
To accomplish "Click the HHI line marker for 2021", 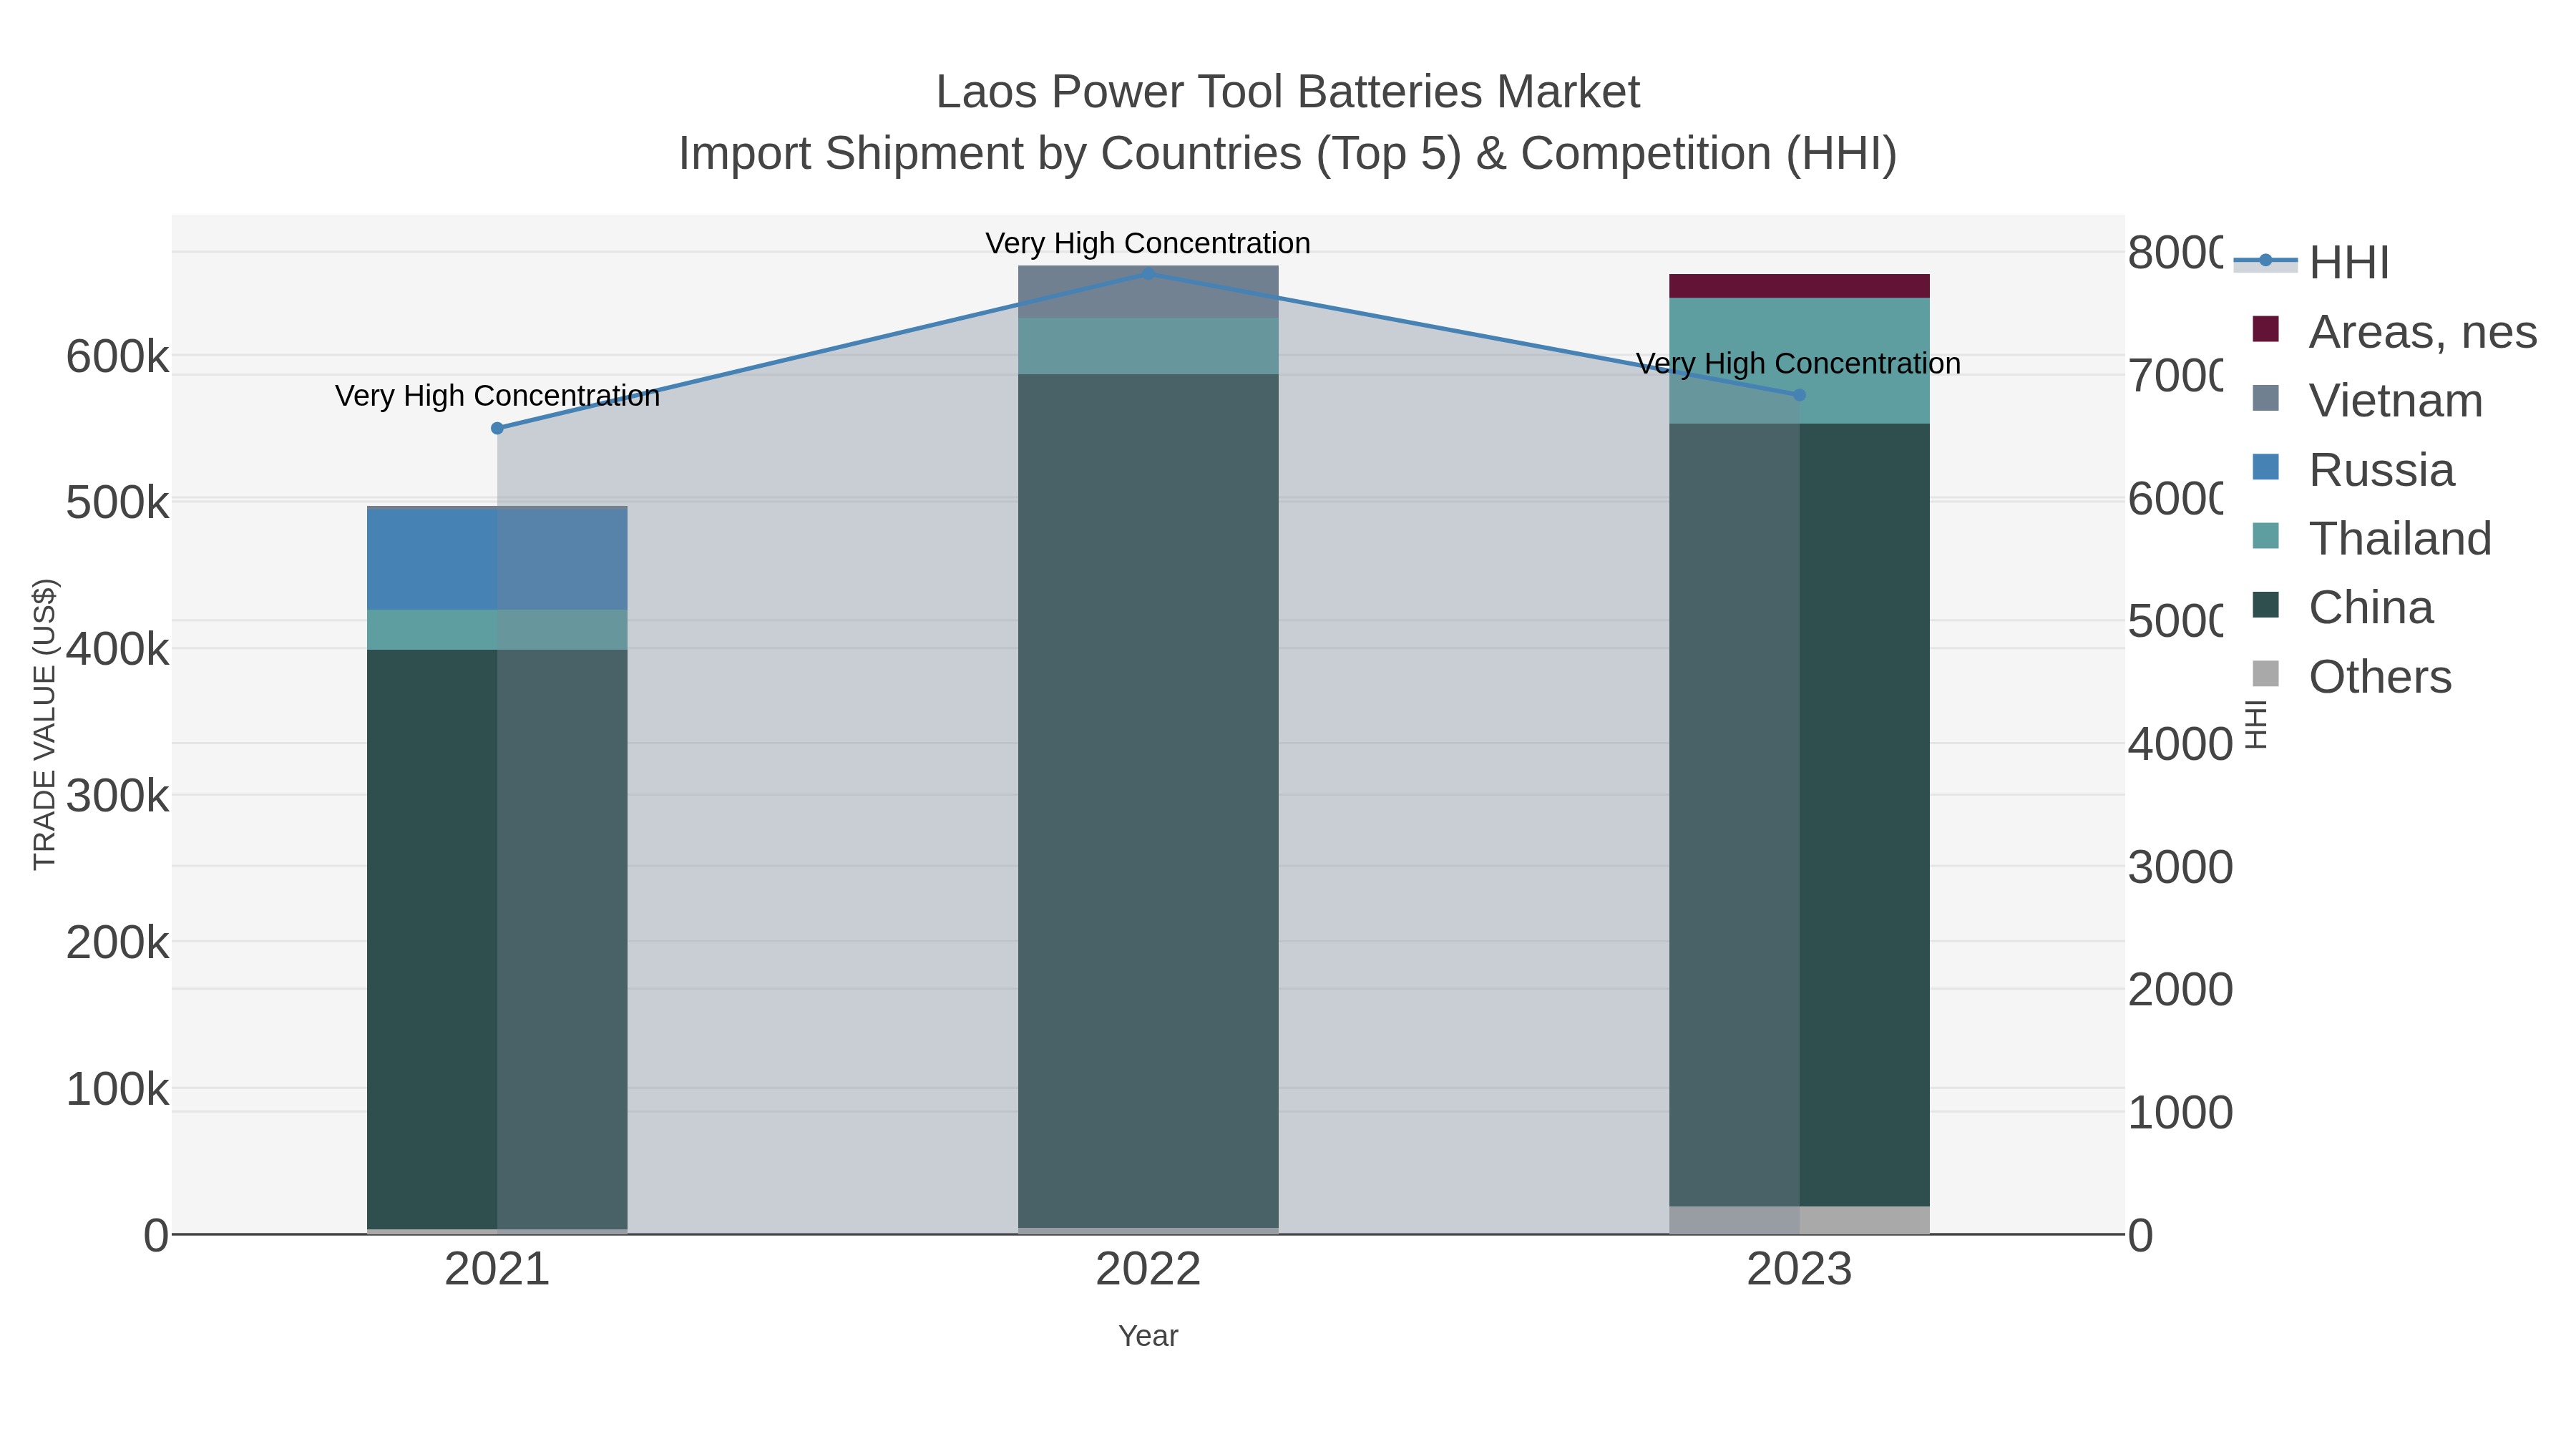I will 497,428.
